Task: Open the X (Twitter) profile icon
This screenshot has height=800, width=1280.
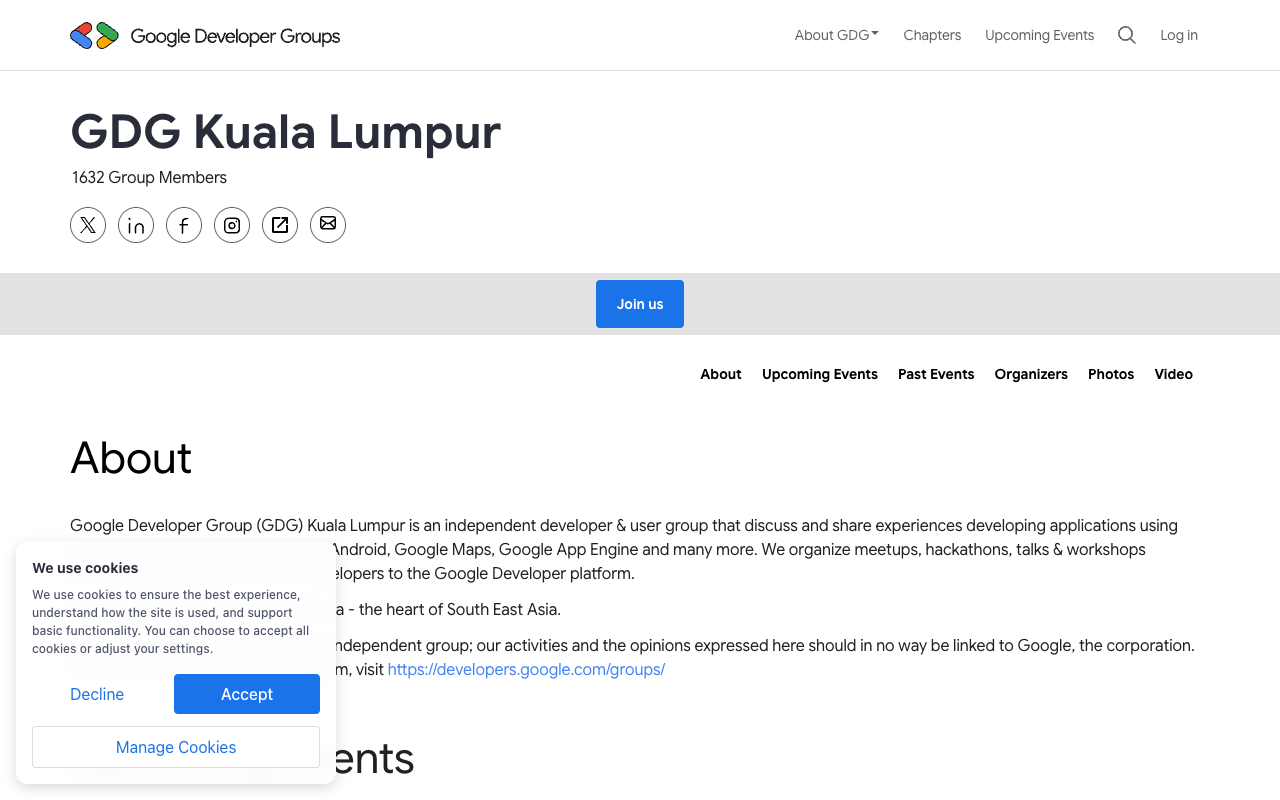Action: (x=88, y=225)
